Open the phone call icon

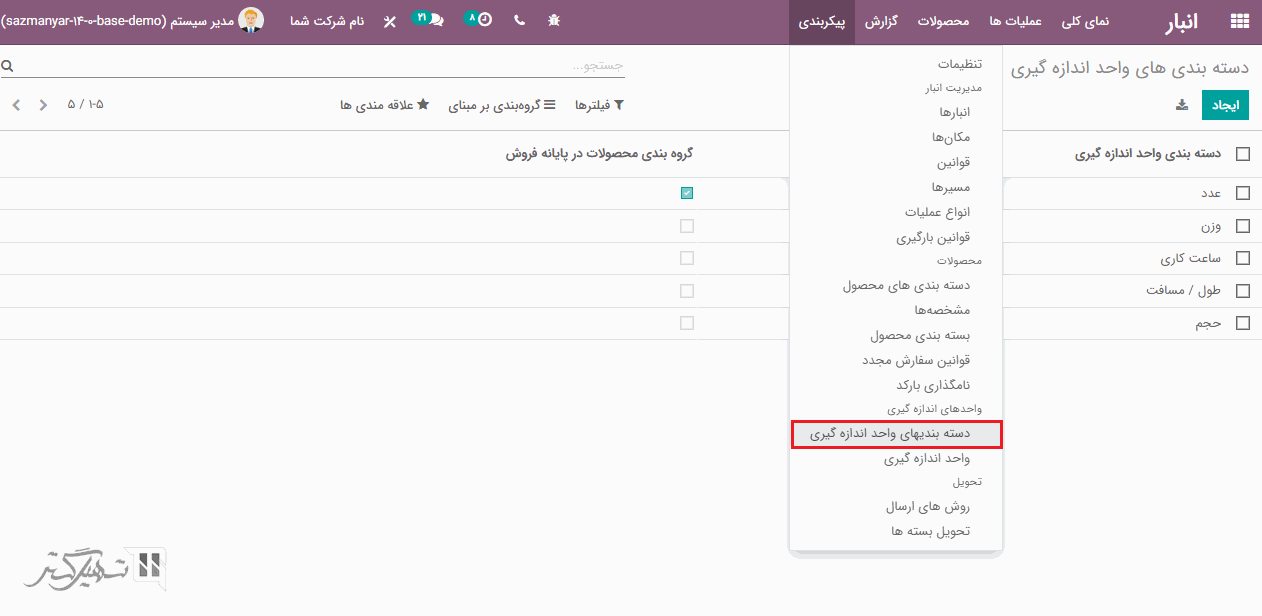[x=519, y=21]
